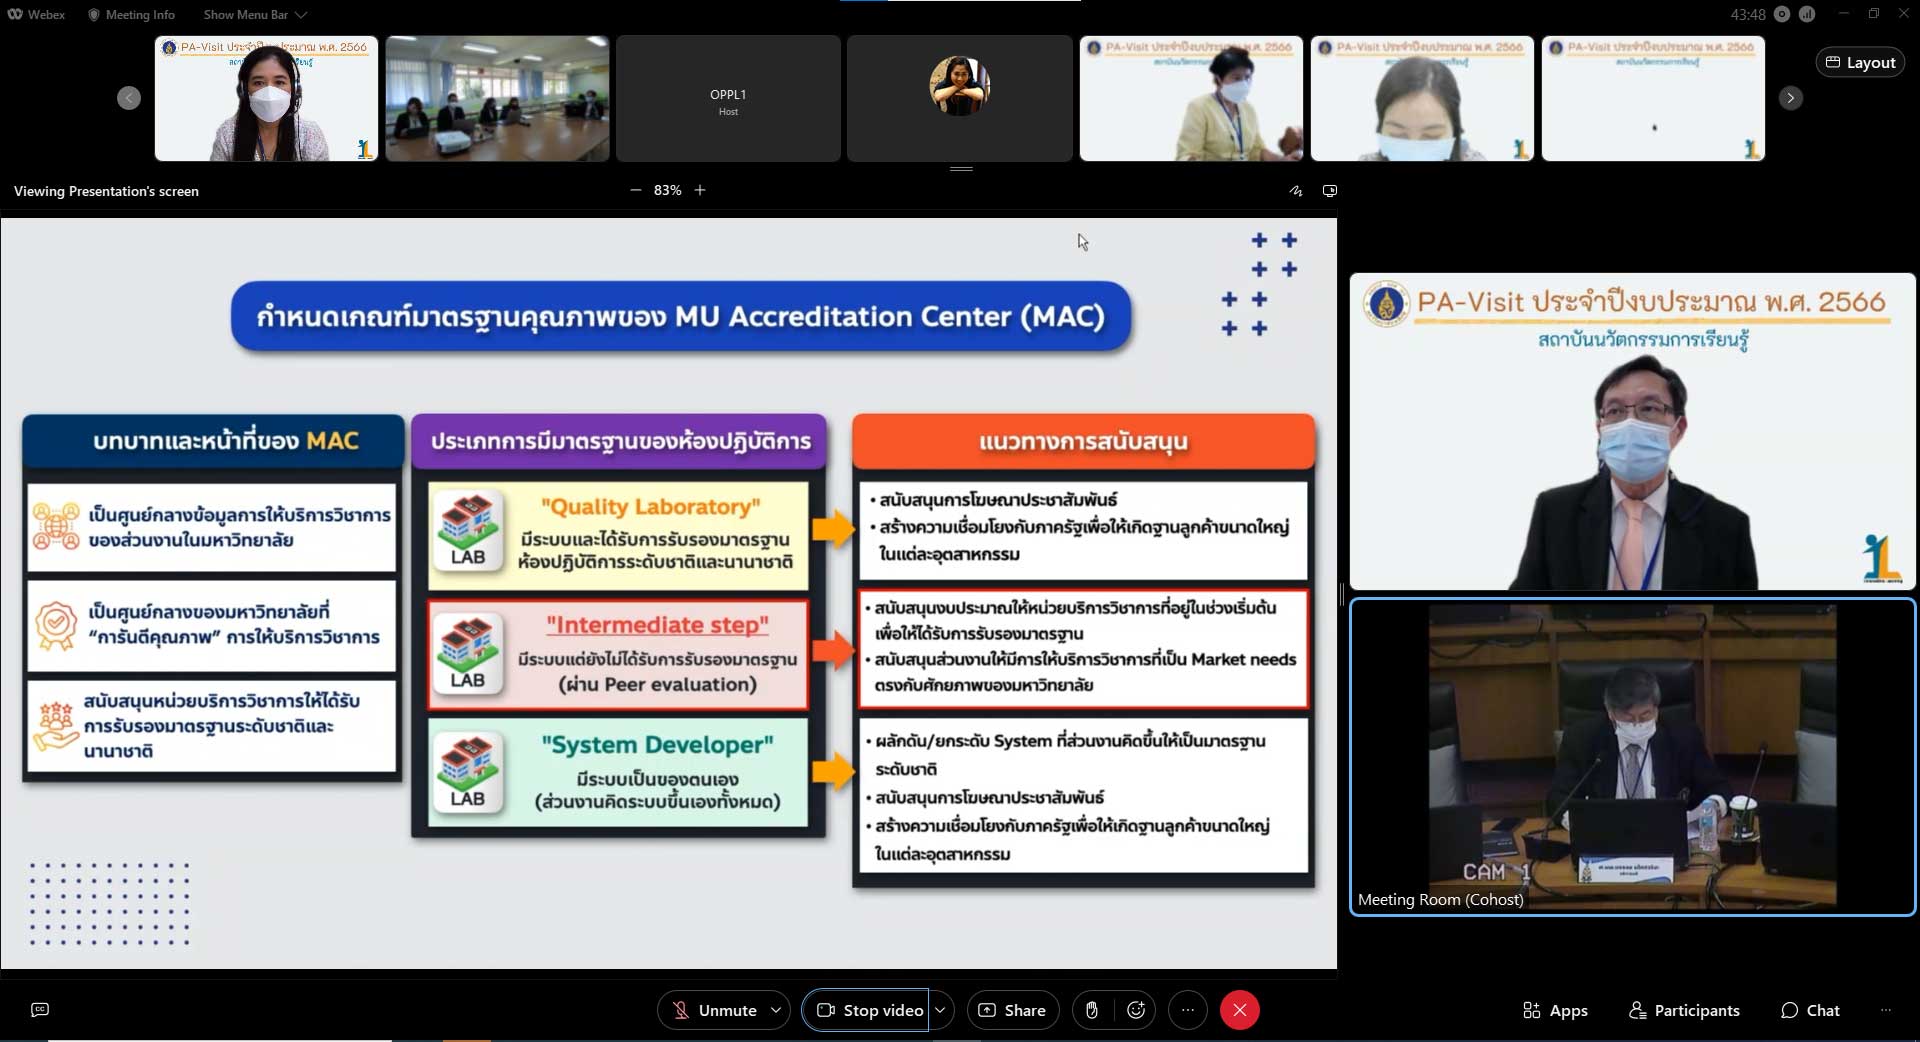1920x1042 pixels.
Task: Show next participants with right arrow
Action: click(1790, 98)
